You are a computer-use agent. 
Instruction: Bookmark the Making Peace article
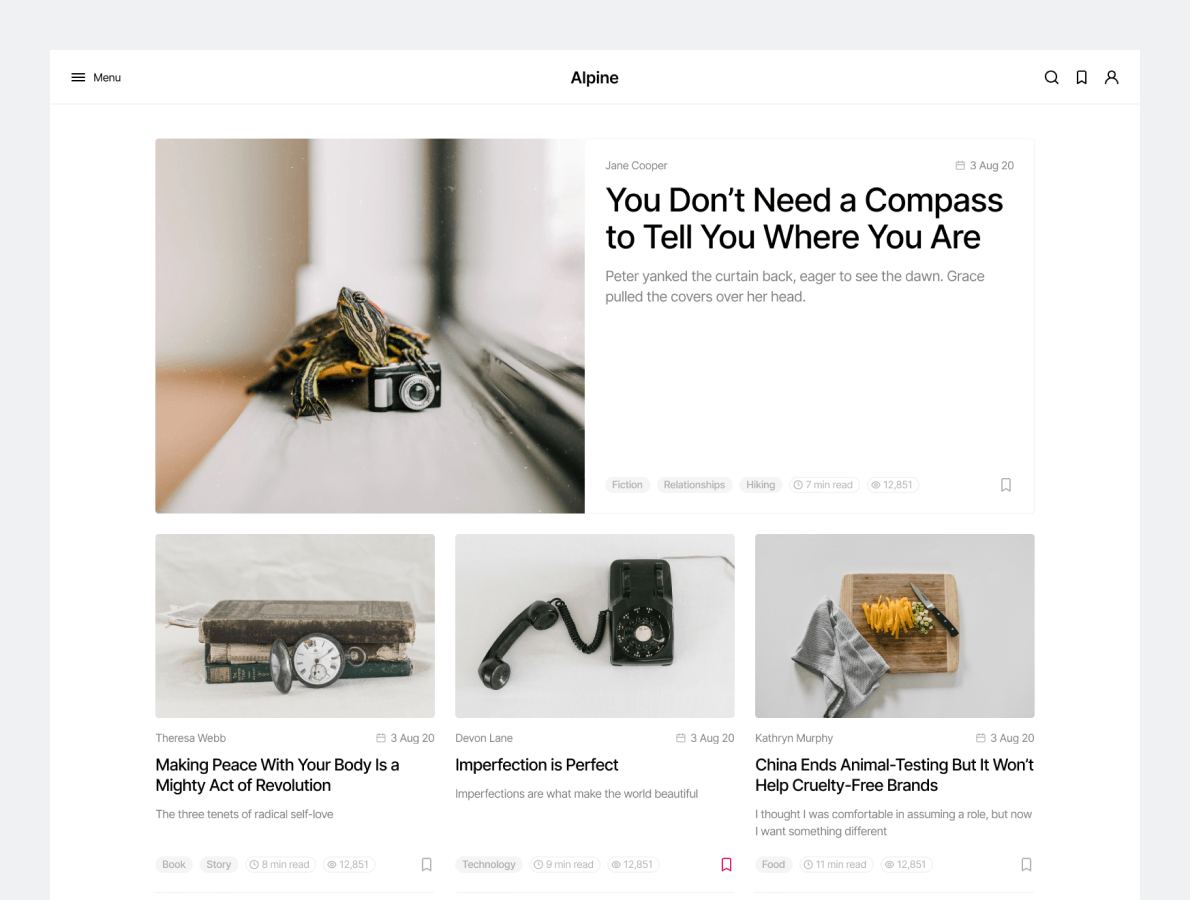point(427,864)
